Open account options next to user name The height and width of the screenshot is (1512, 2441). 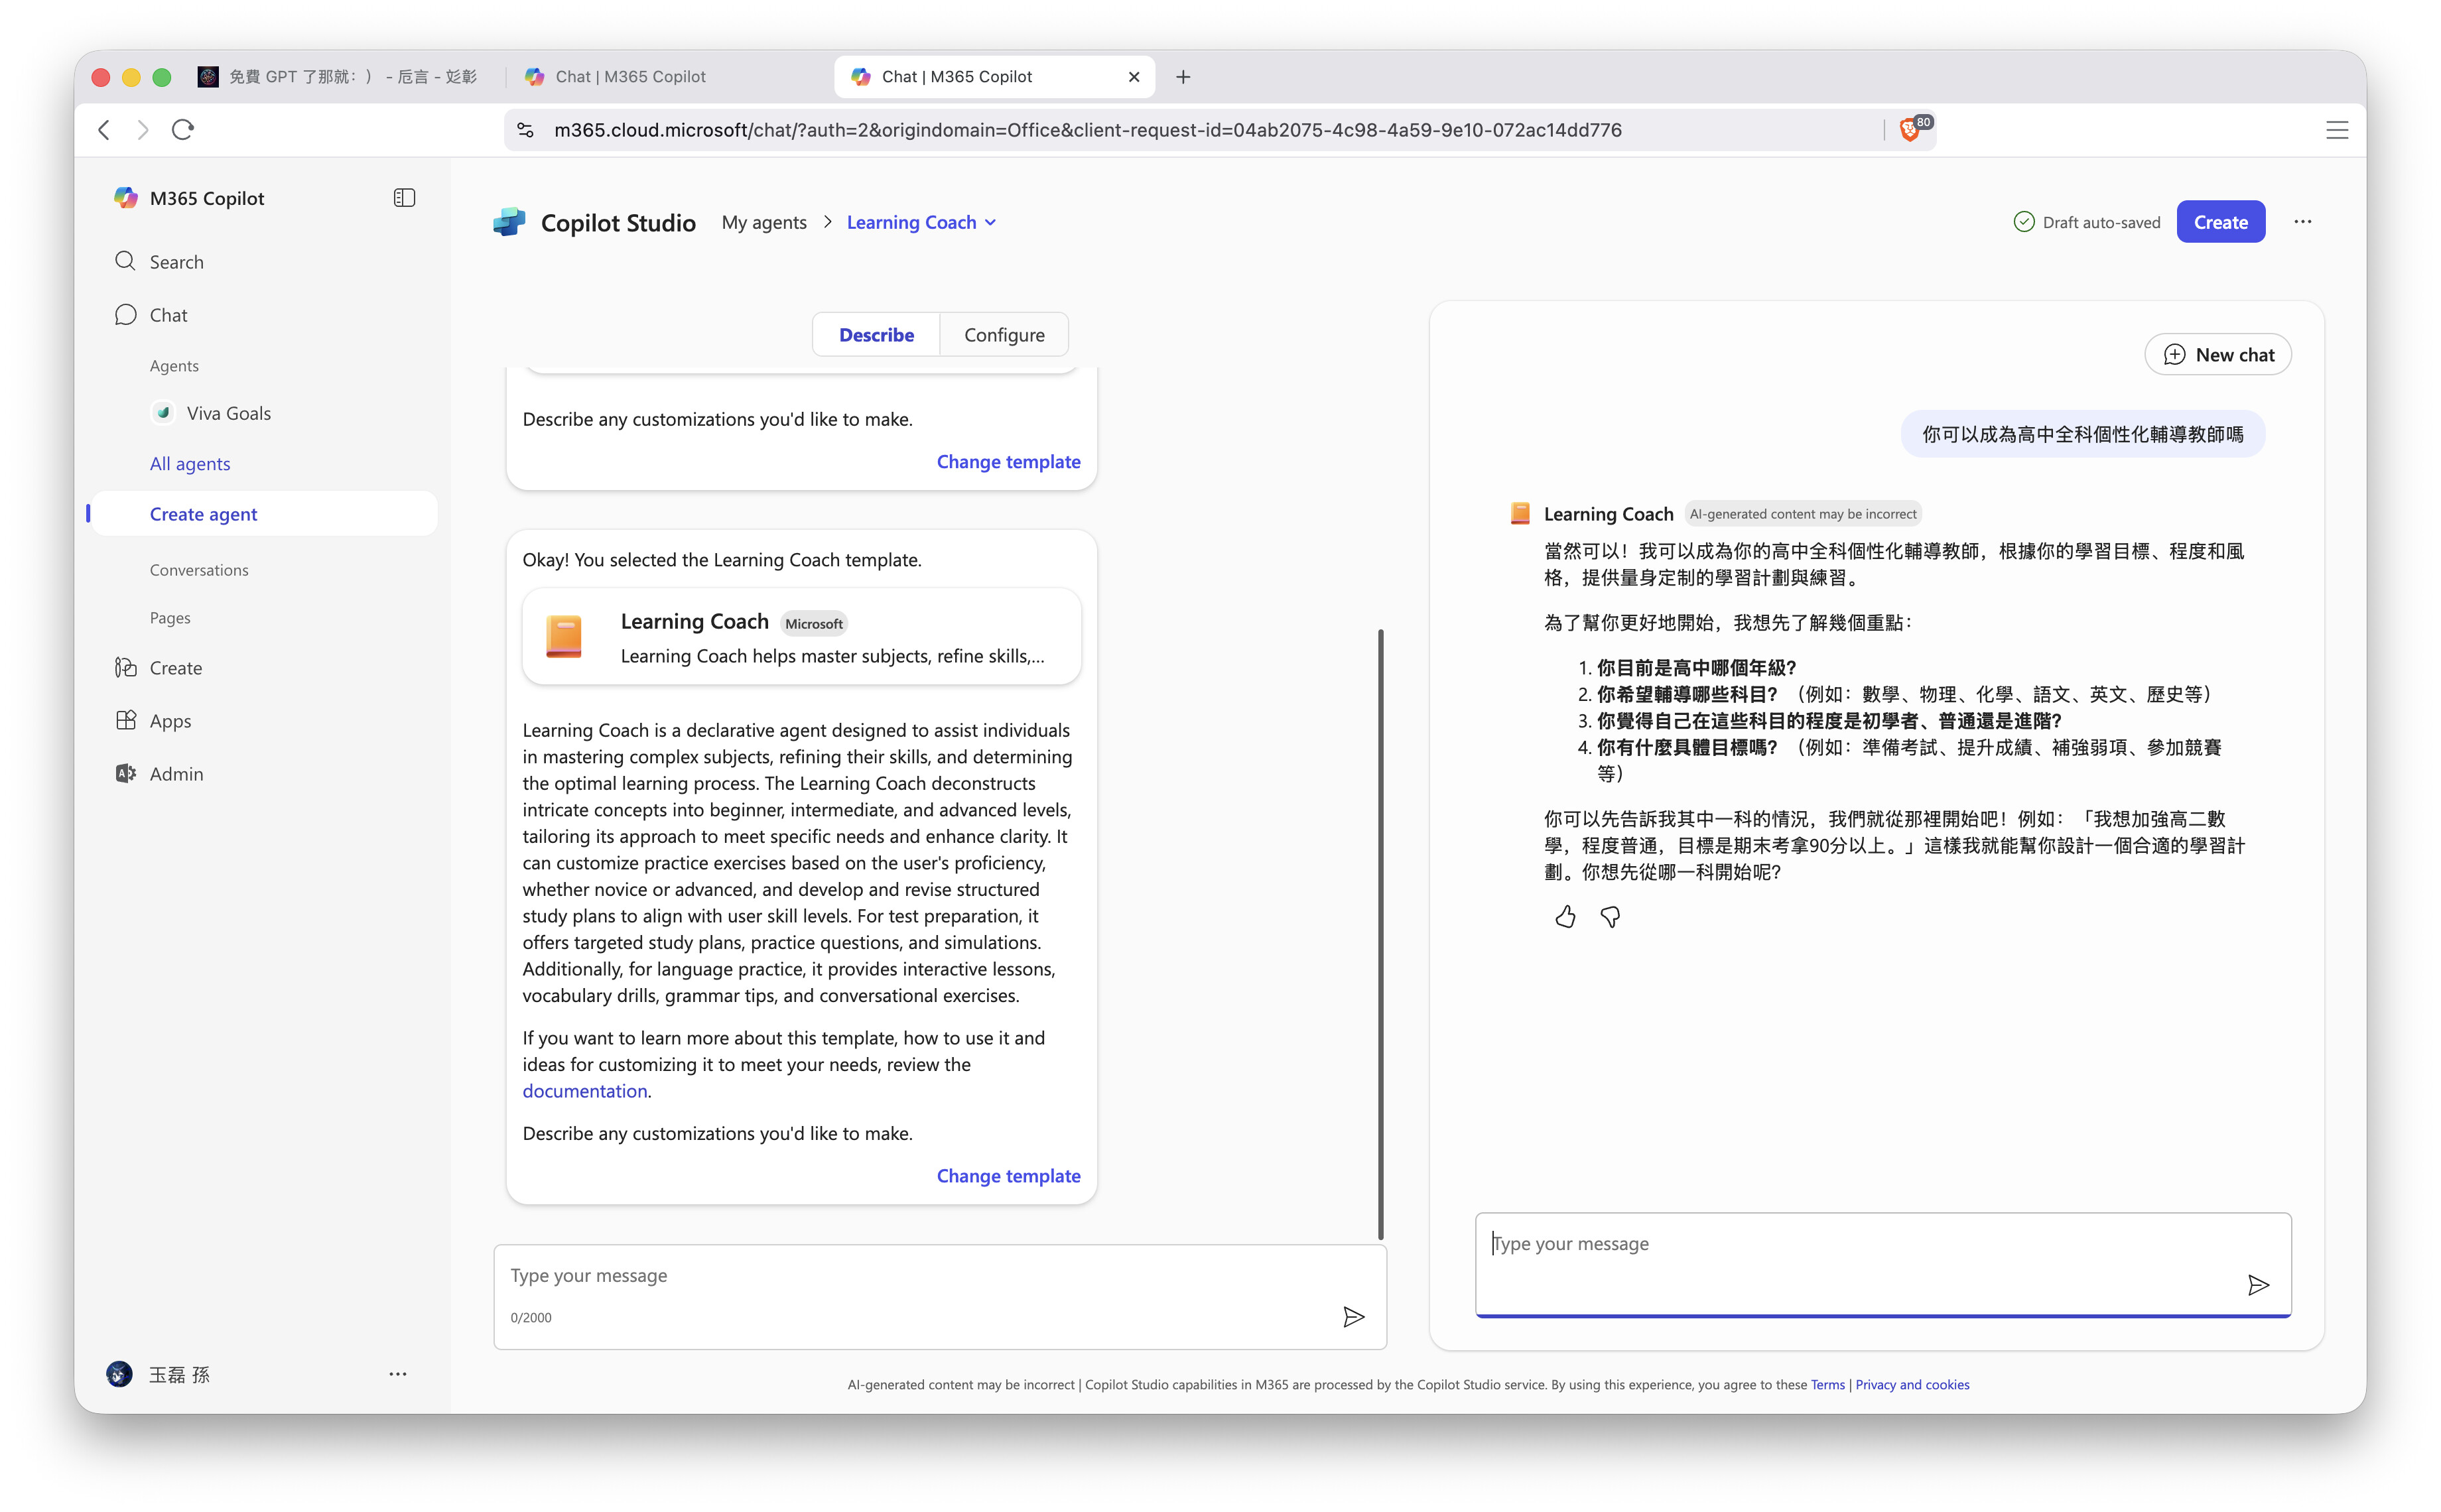[x=397, y=1374]
